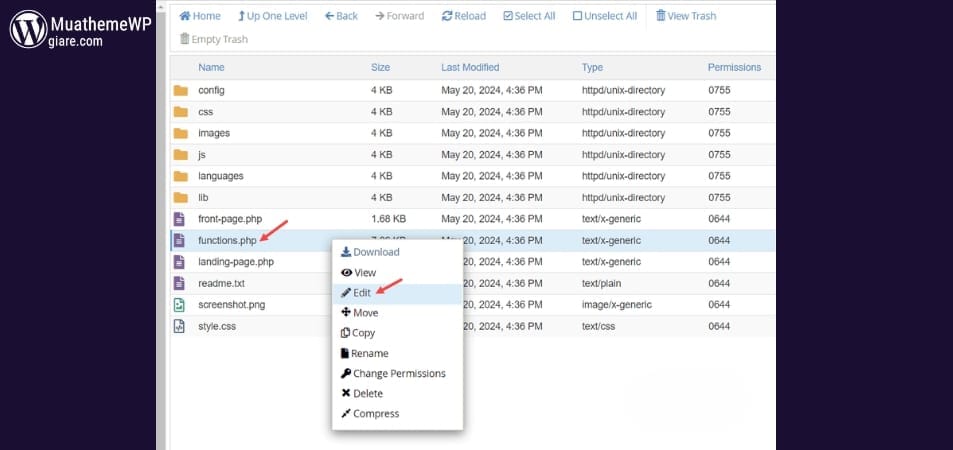This screenshot has width=953, height=450.
Task: Click the Back navigation button
Action: point(339,16)
